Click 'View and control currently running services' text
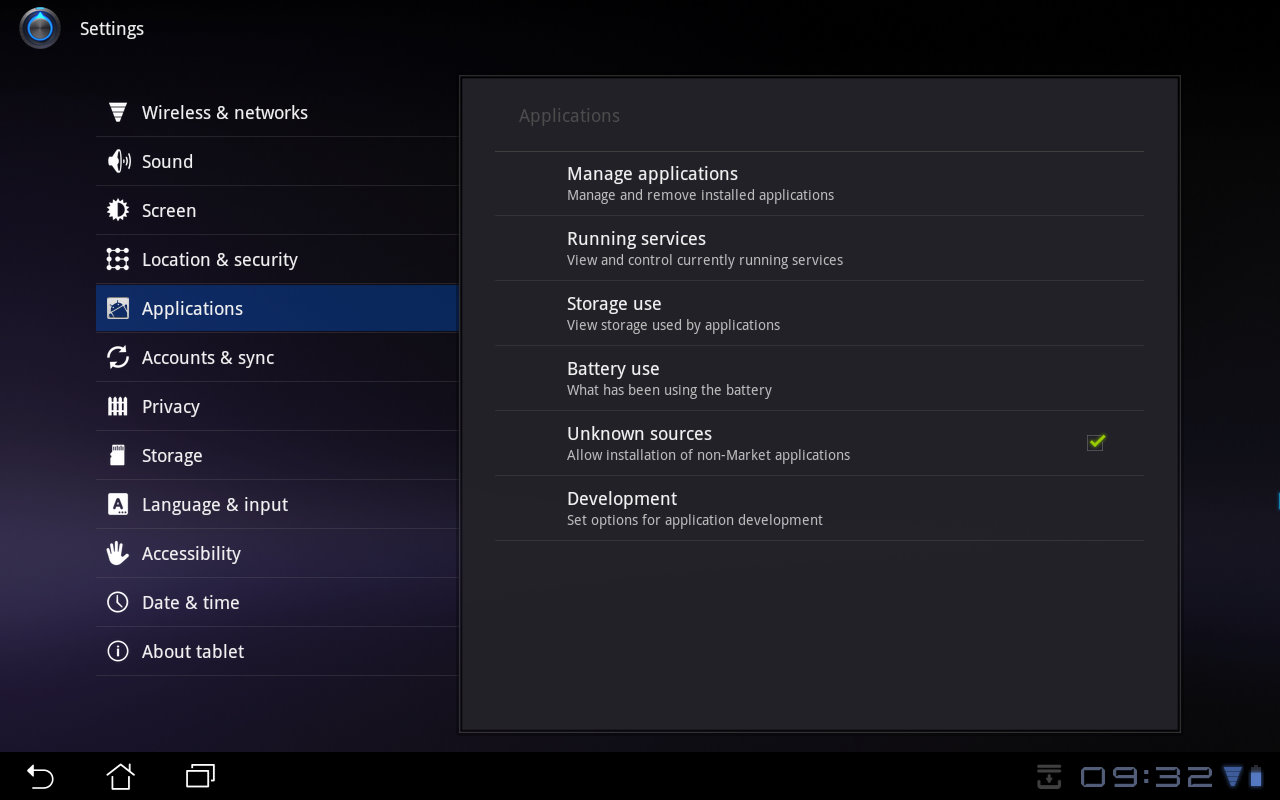The image size is (1280, 800). click(x=705, y=260)
